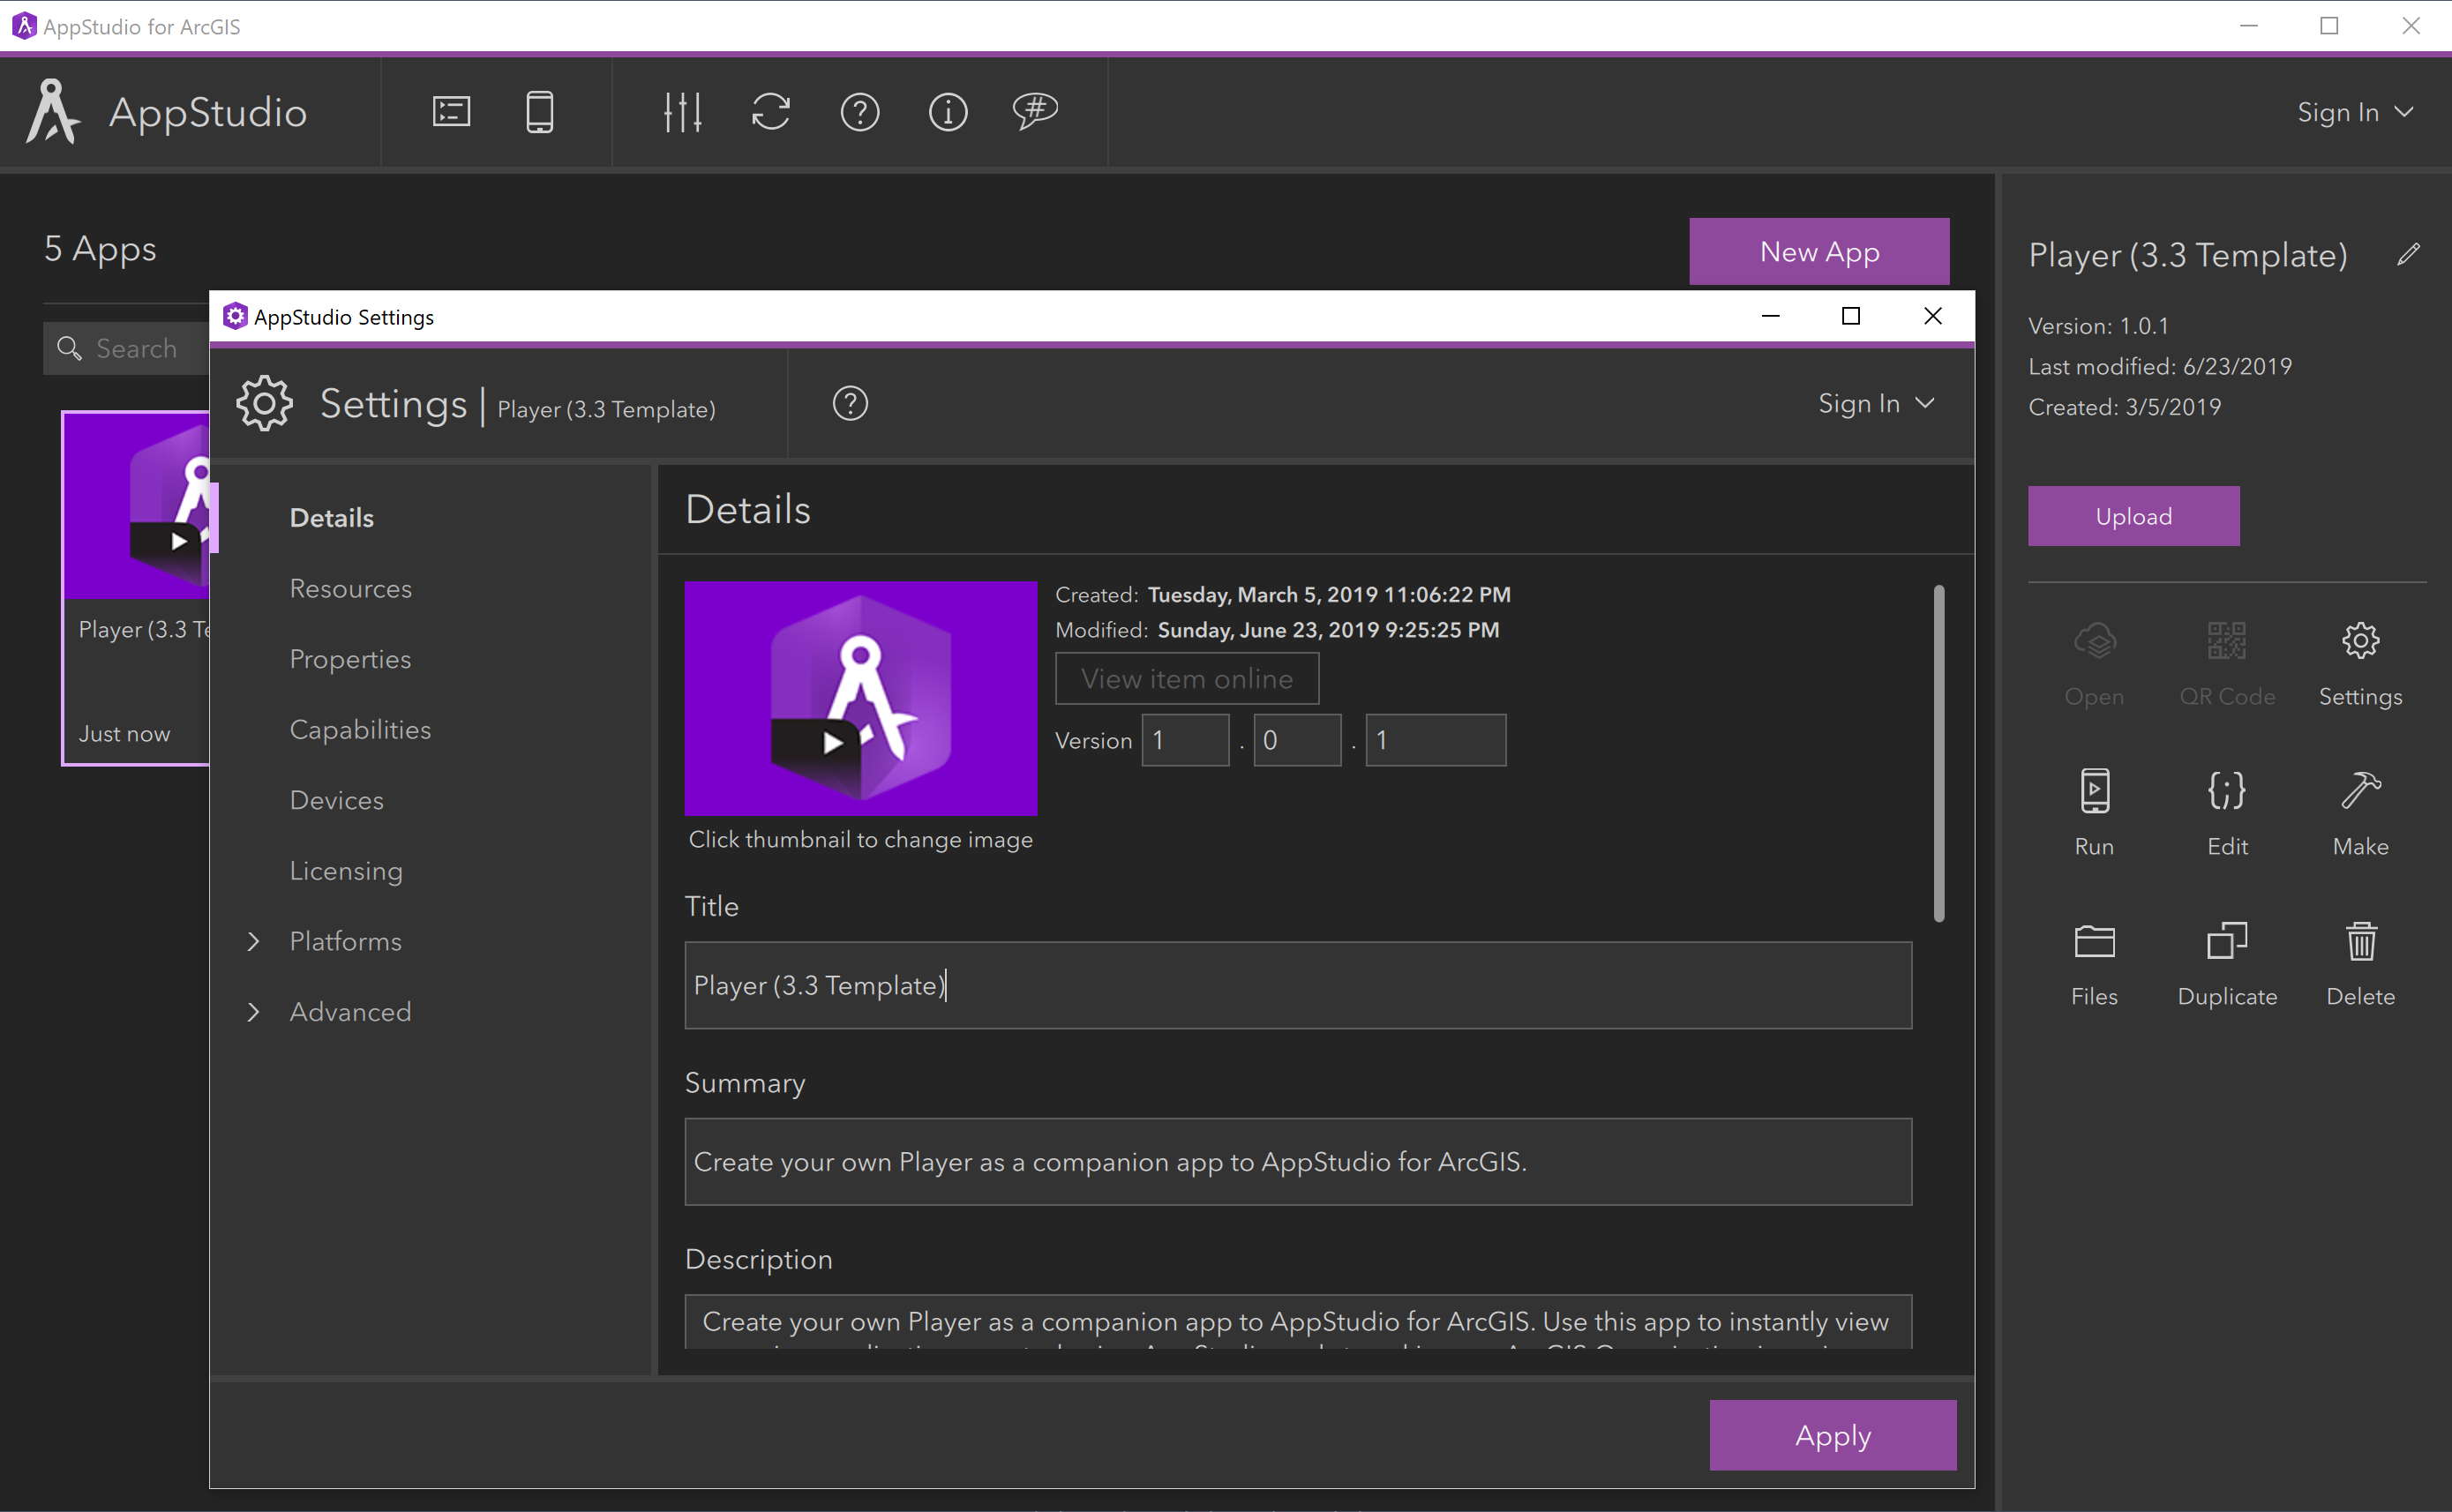Click the Title input field
Screen dimensions: 2452x1512
point(1296,984)
